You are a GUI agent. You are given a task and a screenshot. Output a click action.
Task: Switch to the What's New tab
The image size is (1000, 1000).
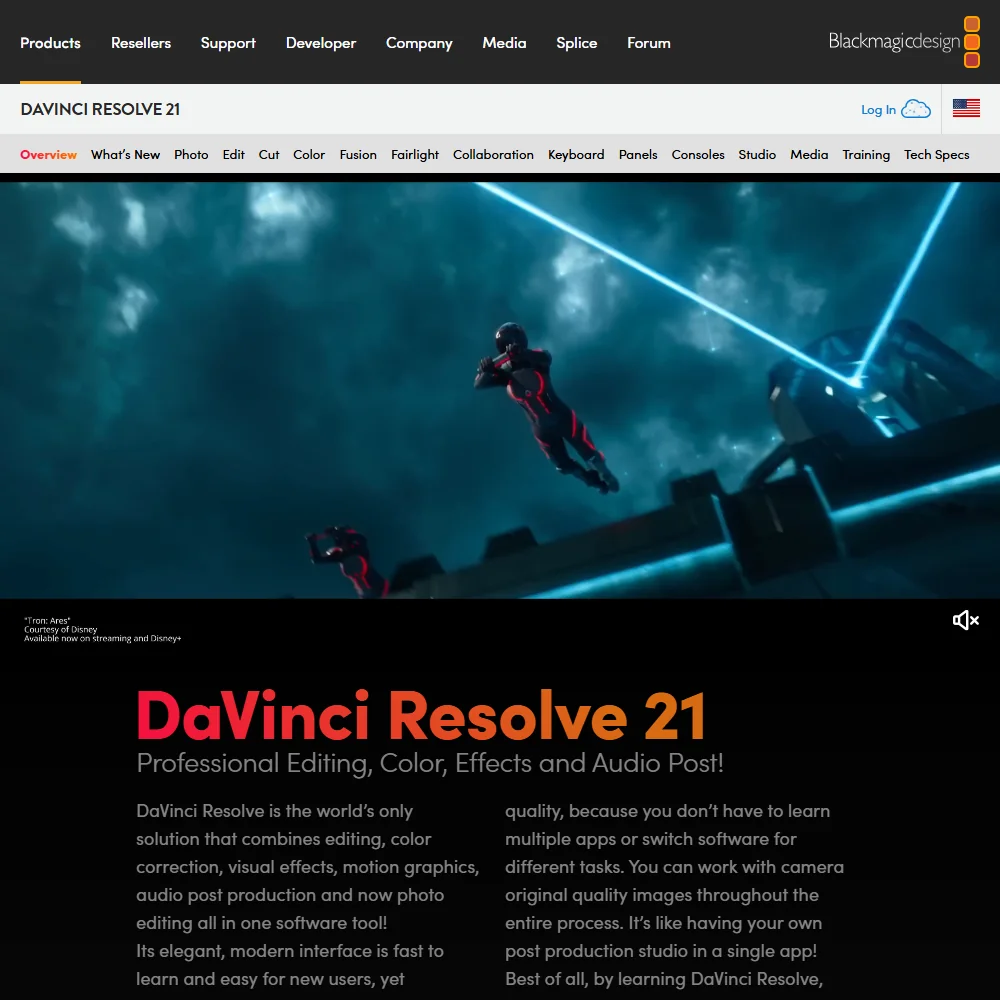point(126,154)
